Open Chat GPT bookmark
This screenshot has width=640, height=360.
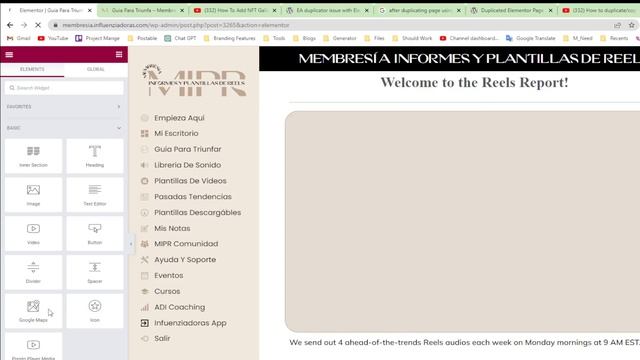[x=180, y=38]
